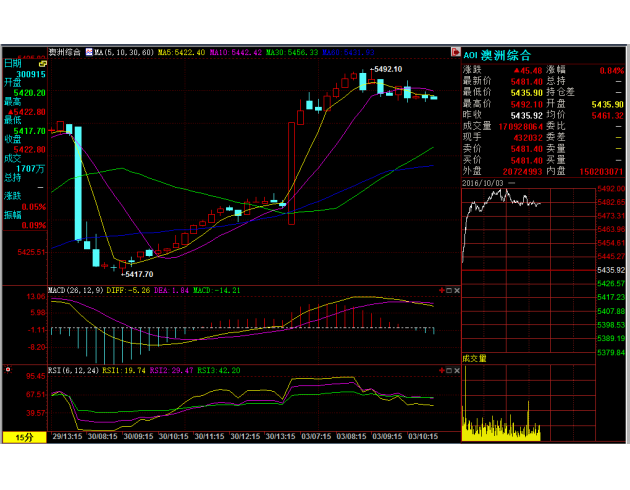Click the MACD(26,12,9) indicator label
Screen dimensions: 630x490
point(76,290)
